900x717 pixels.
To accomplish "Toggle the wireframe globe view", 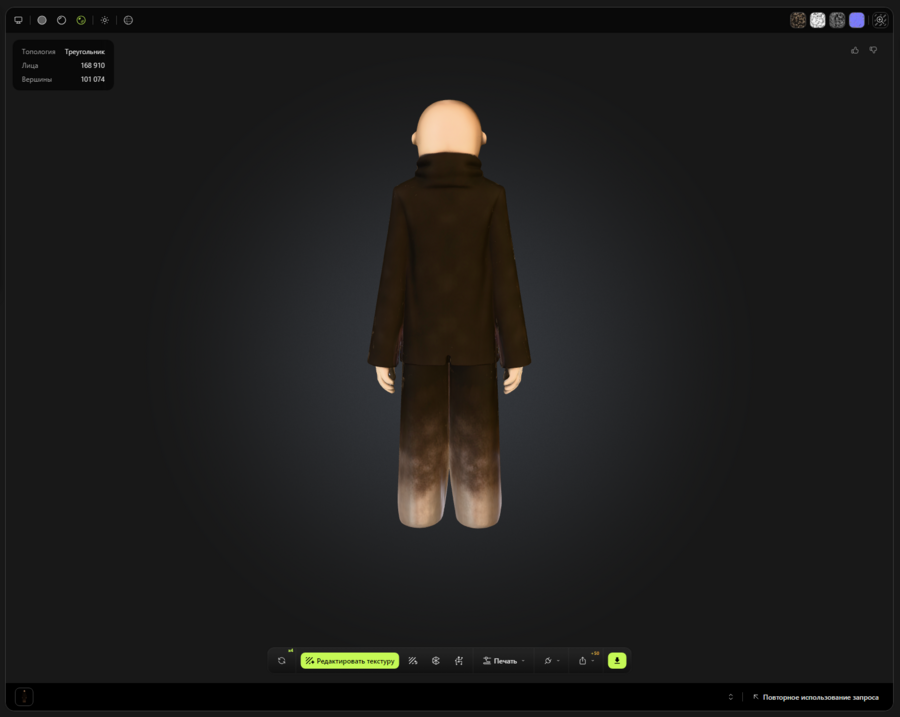I will click(x=129, y=20).
